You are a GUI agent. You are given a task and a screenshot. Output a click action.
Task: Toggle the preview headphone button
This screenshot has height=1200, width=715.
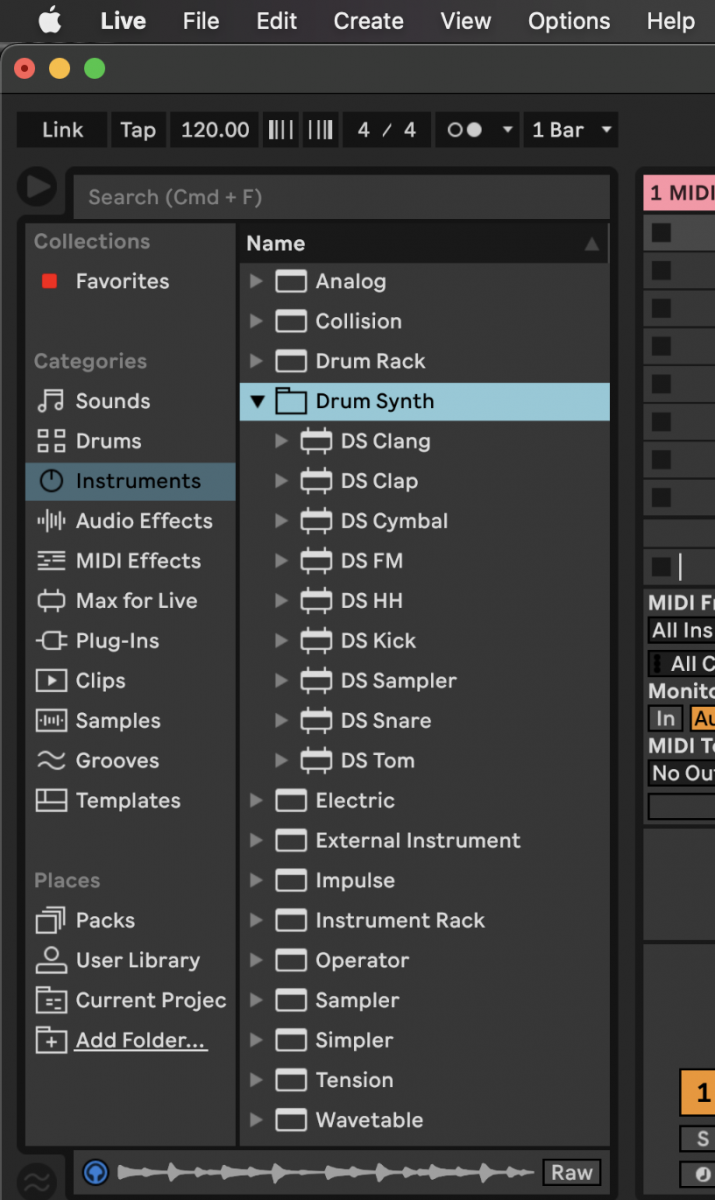tap(96, 1172)
